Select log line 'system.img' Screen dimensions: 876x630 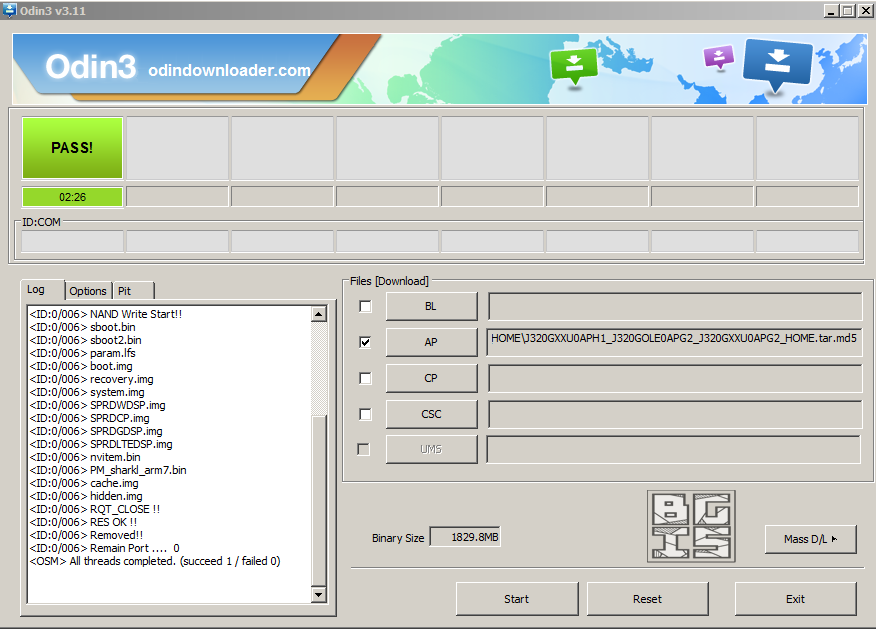click(87, 392)
